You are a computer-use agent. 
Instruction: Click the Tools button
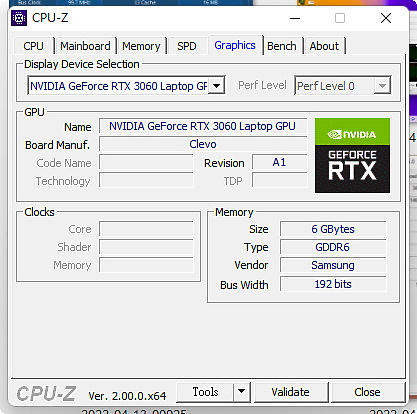(x=205, y=392)
